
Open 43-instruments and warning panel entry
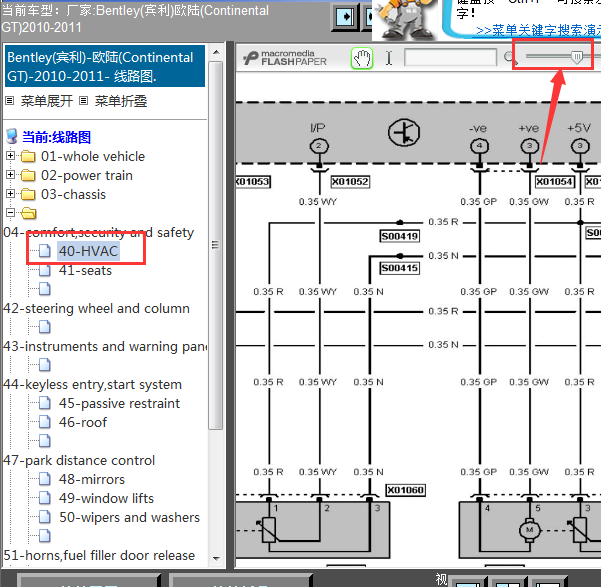(105, 346)
